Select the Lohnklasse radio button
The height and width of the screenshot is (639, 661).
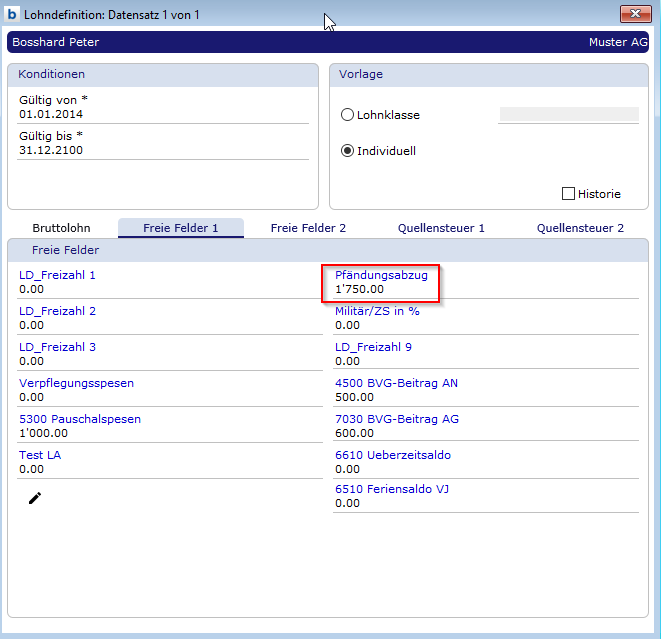click(348, 115)
